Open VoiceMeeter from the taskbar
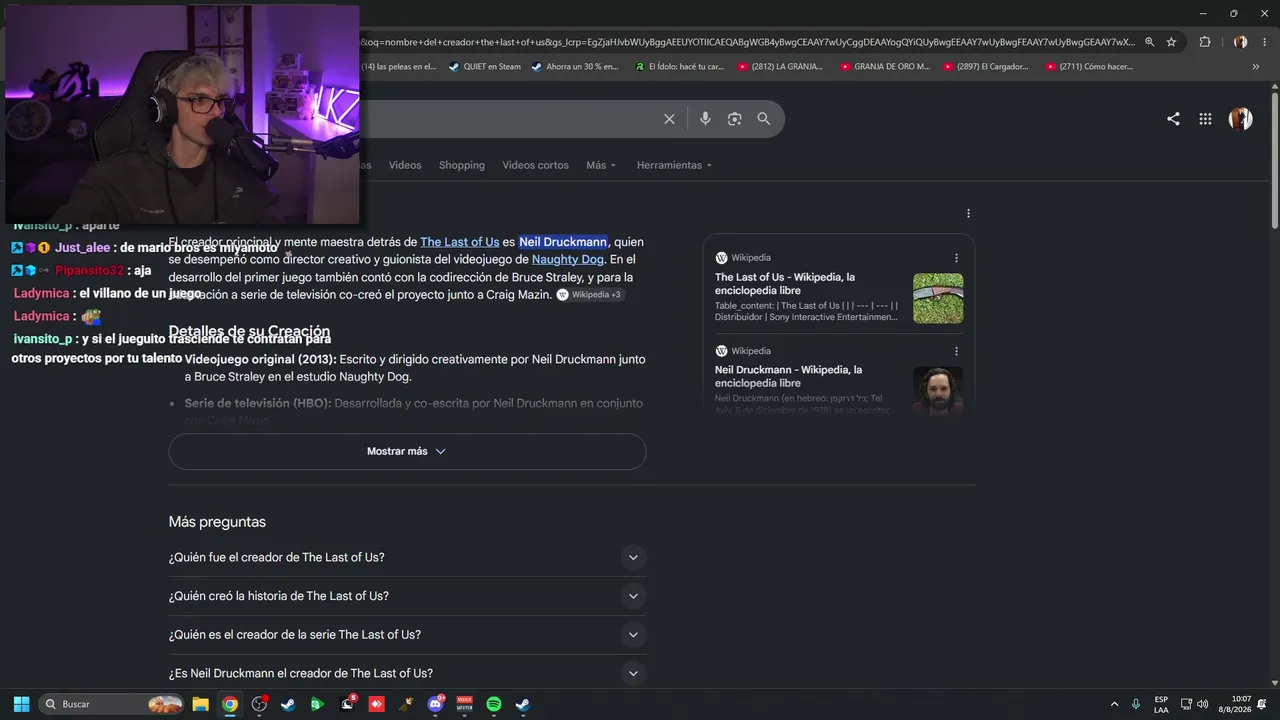This screenshot has width=1280, height=720. pos(465,704)
